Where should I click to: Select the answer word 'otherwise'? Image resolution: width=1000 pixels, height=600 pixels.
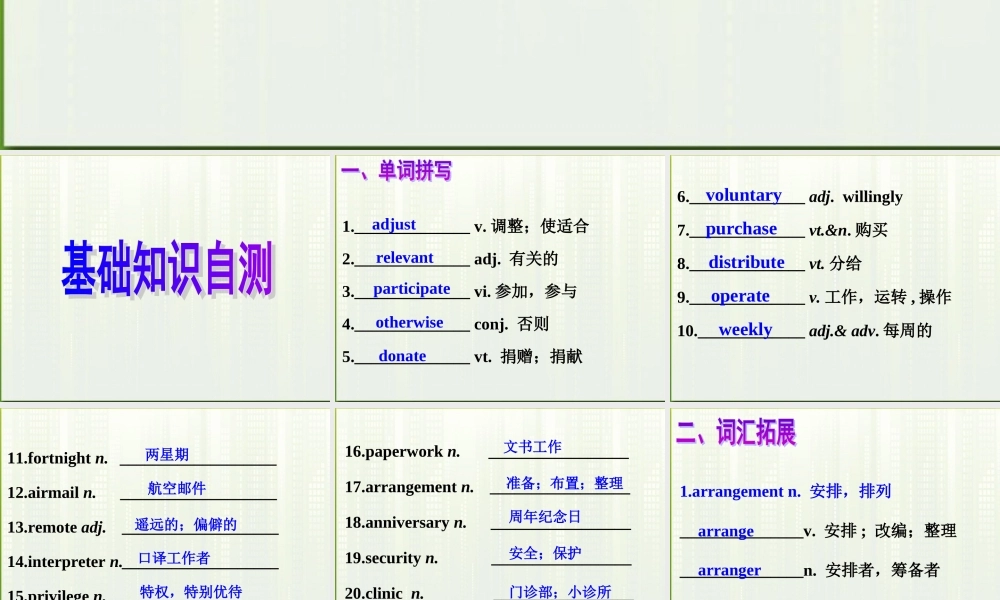coord(409,323)
